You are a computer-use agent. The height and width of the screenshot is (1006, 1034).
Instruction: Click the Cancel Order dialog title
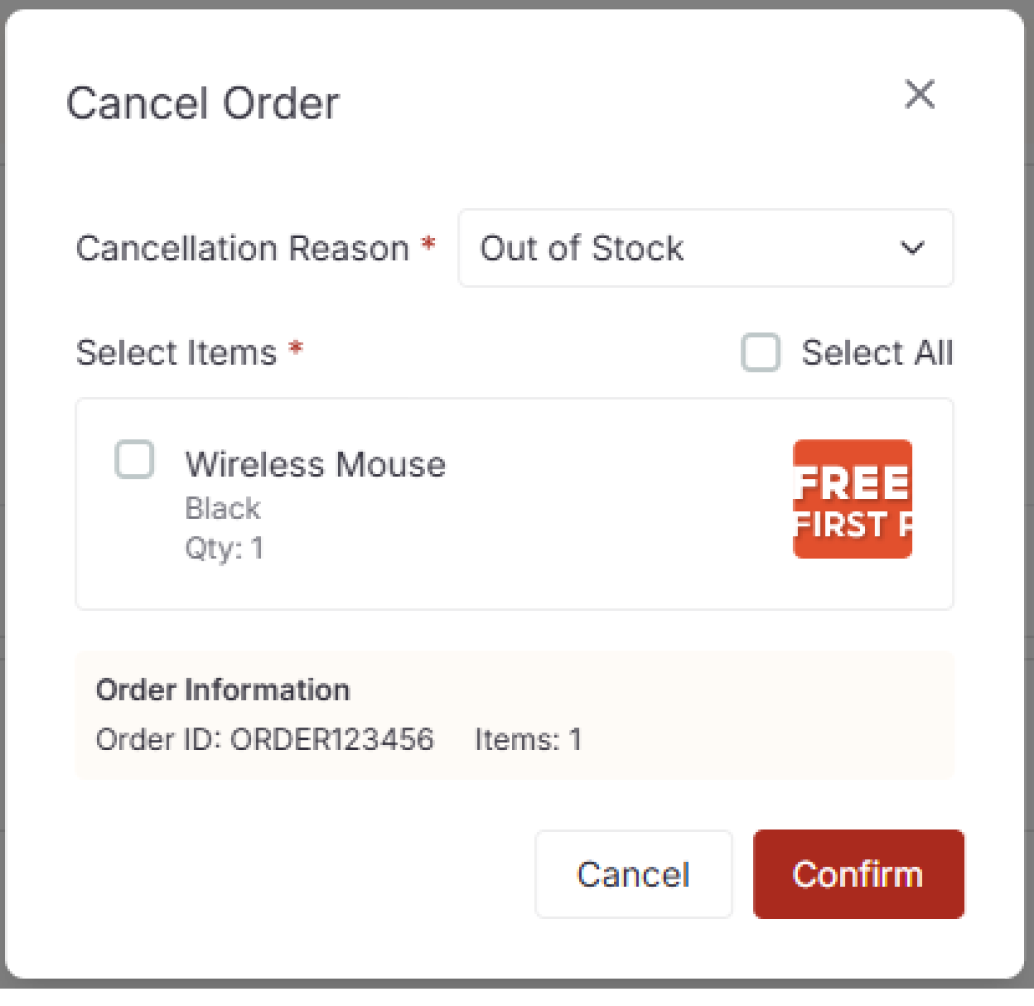tap(203, 103)
